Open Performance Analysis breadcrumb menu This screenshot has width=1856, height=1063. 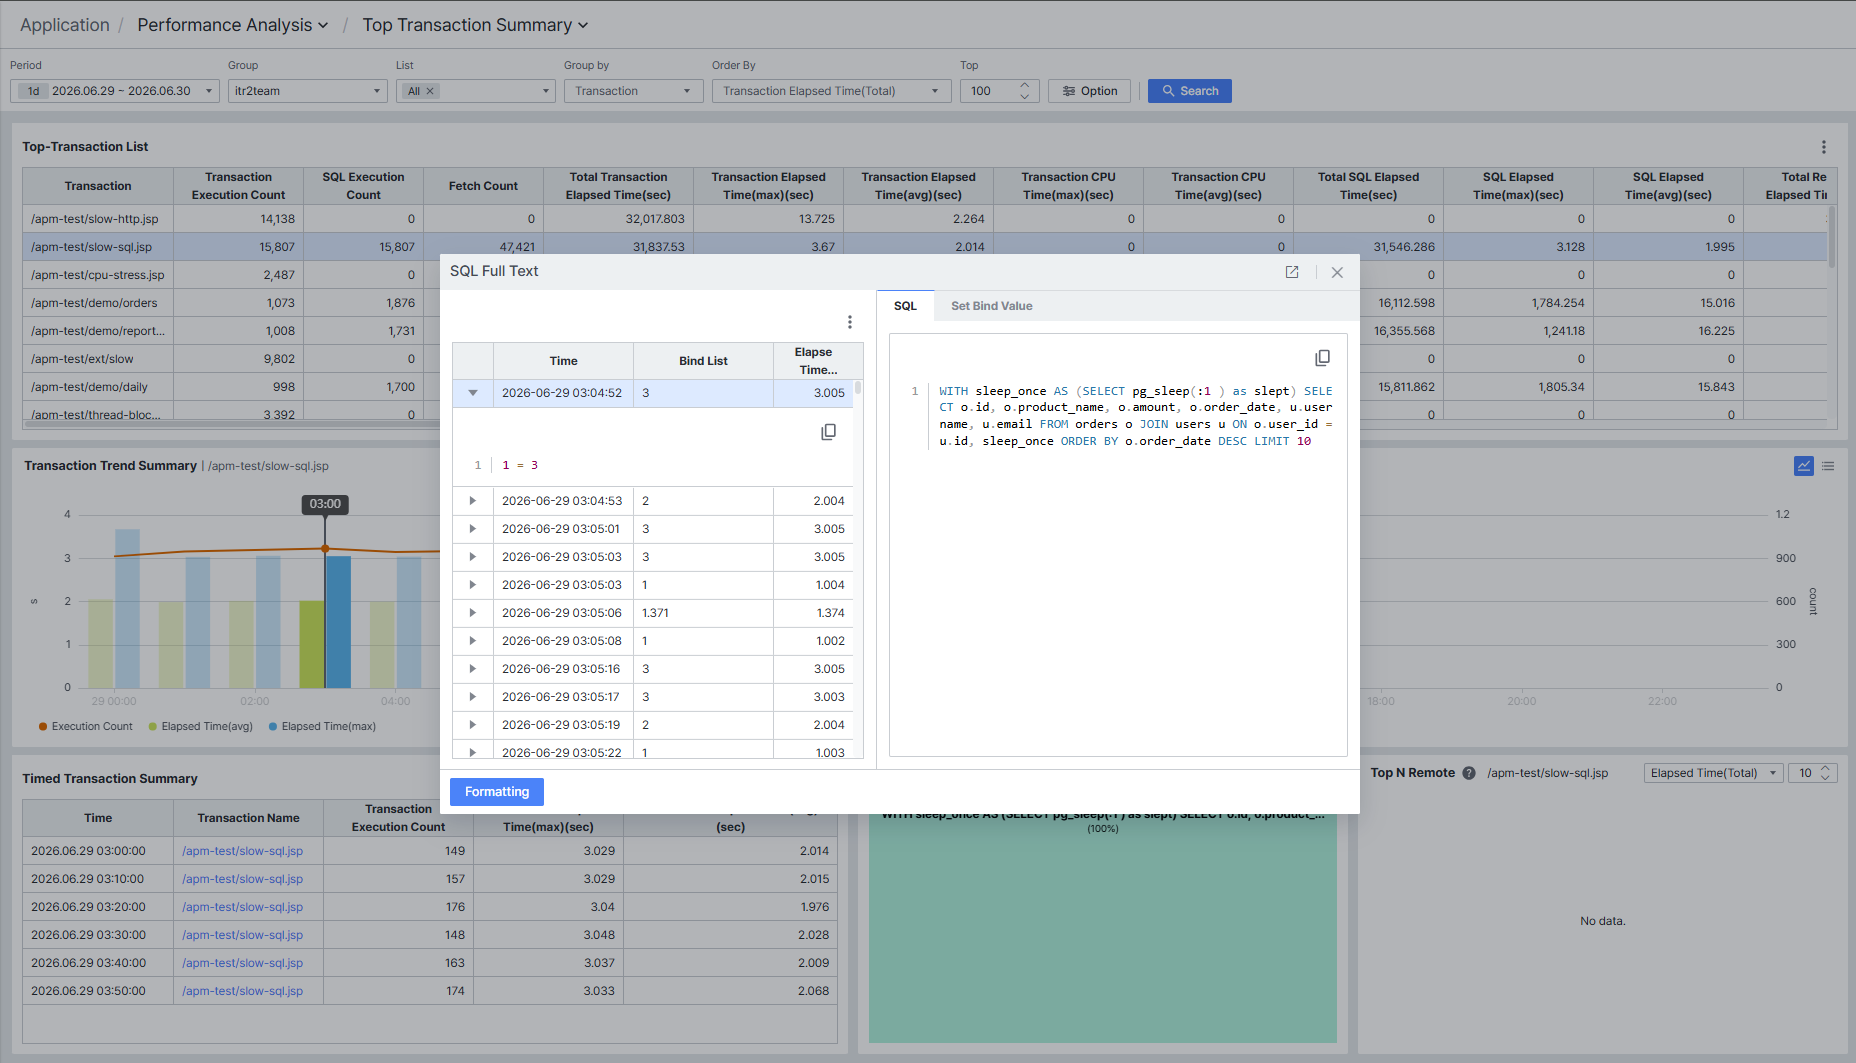[232, 25]
